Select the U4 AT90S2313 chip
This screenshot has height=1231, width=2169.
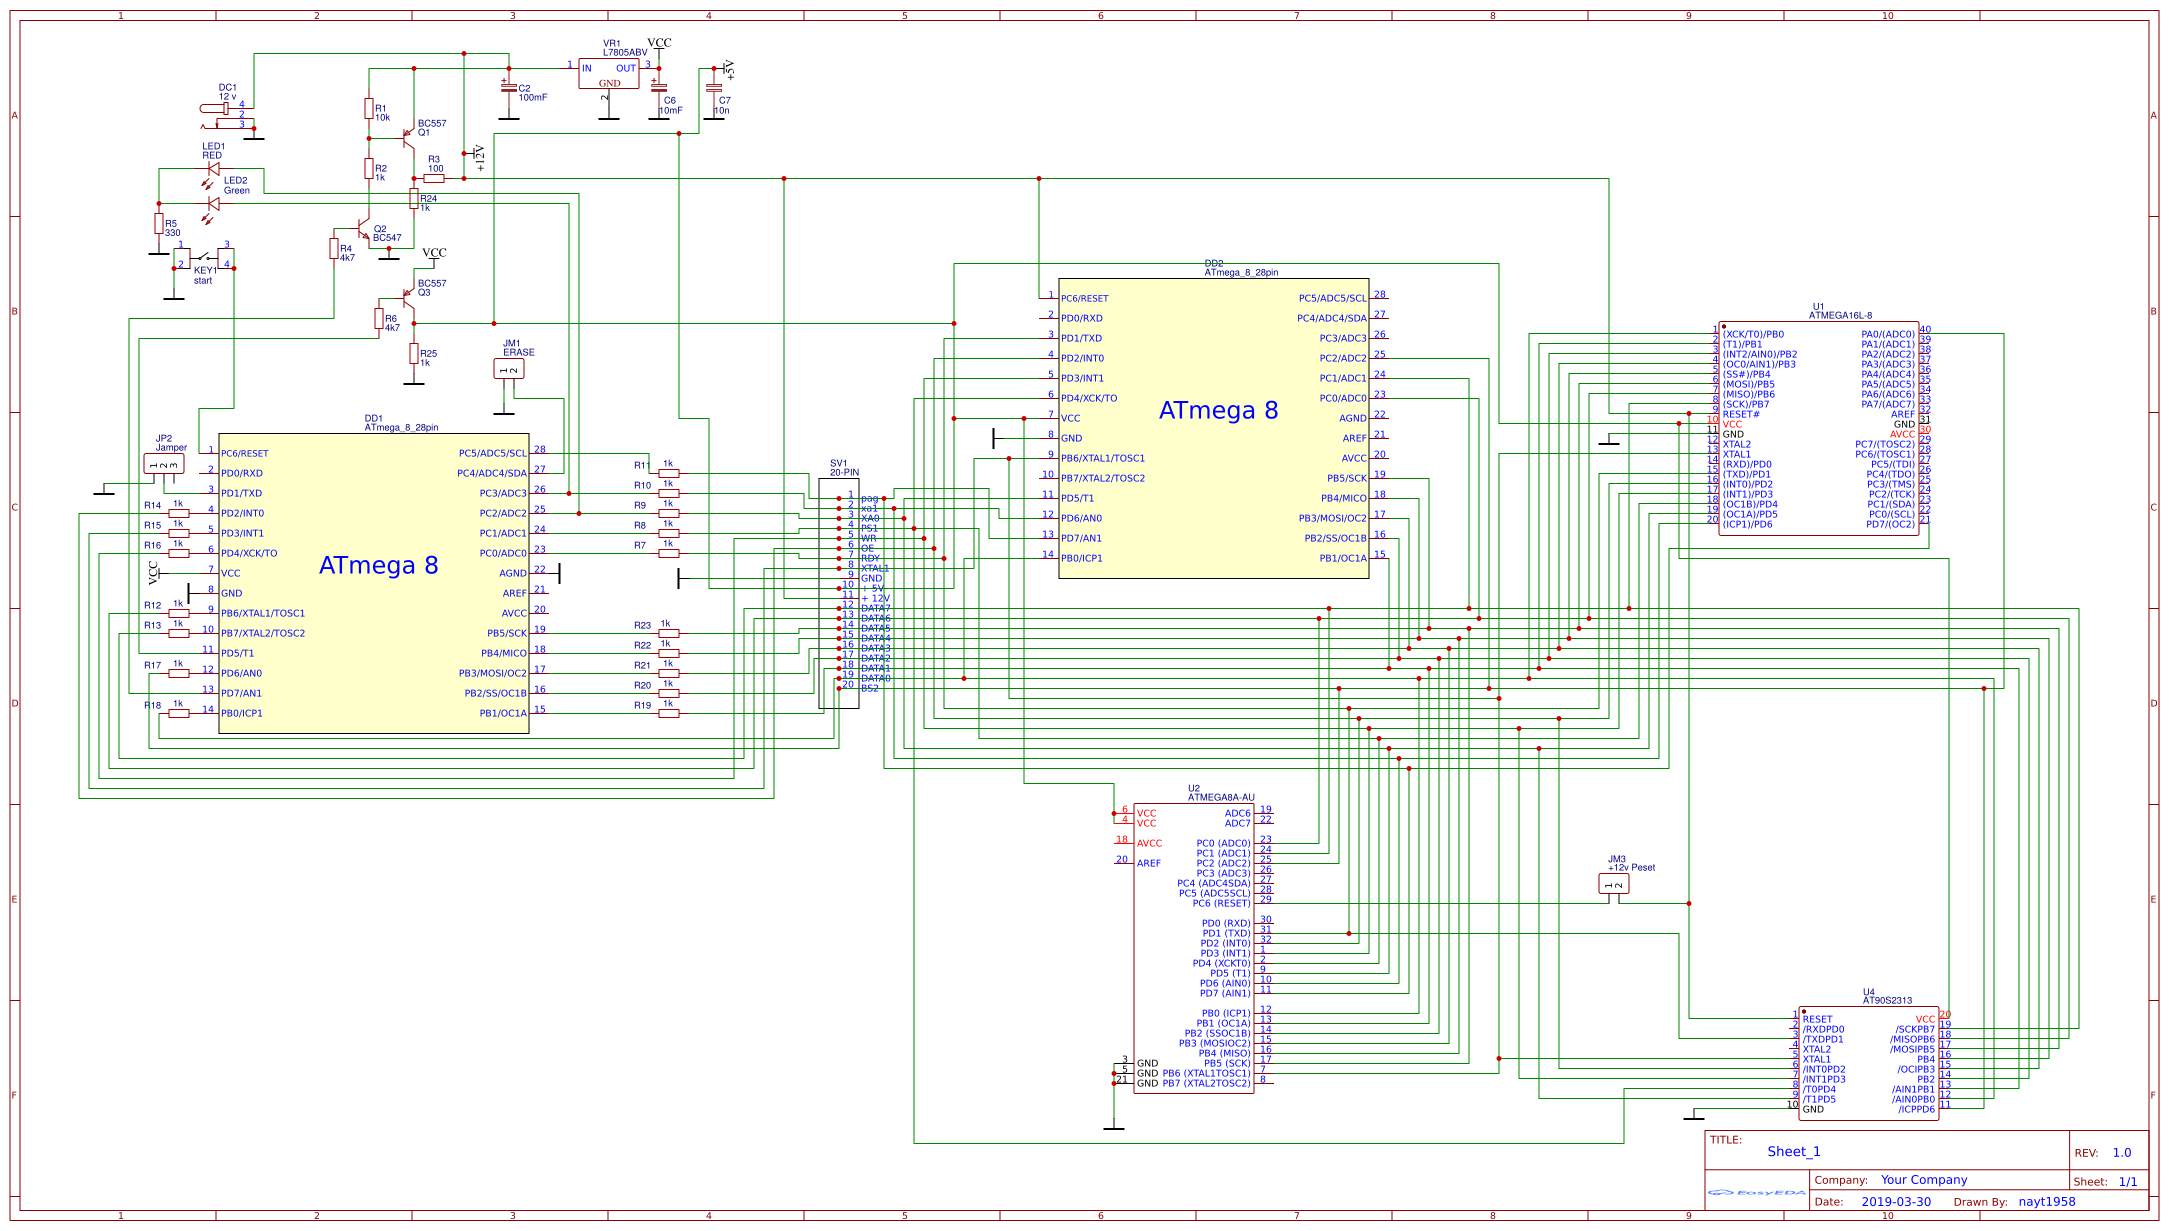point(1867,1063)
